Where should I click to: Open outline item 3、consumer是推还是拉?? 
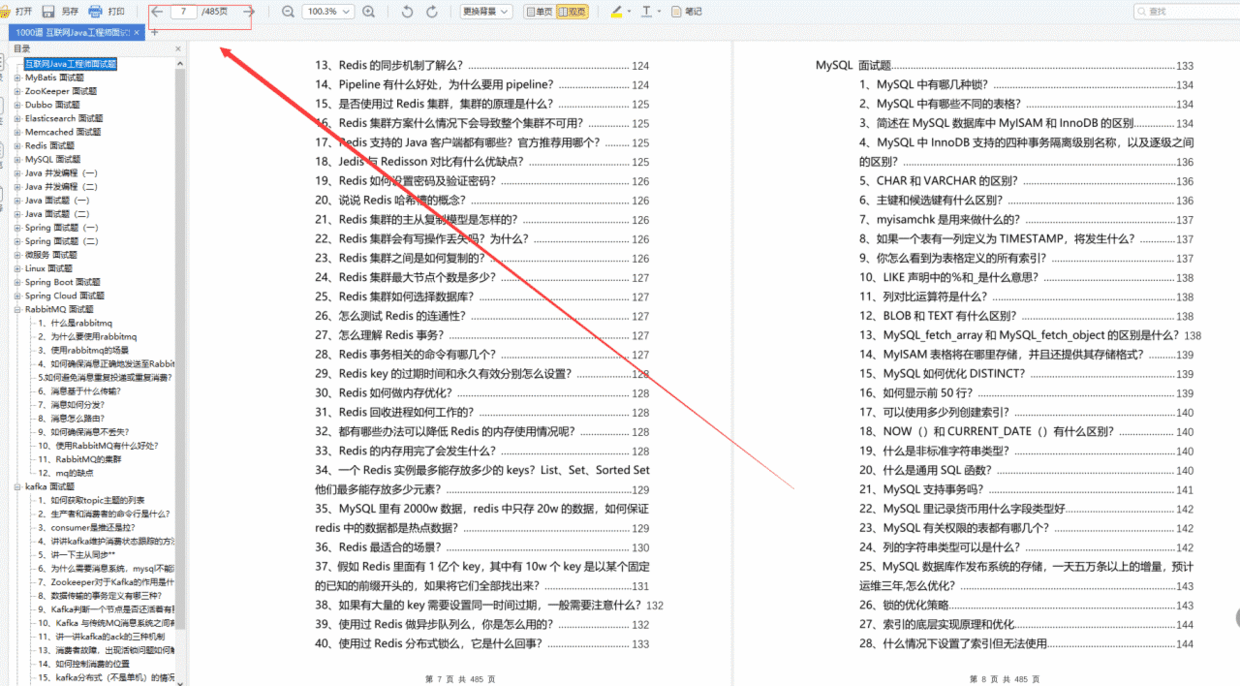[x=85, y=527]
